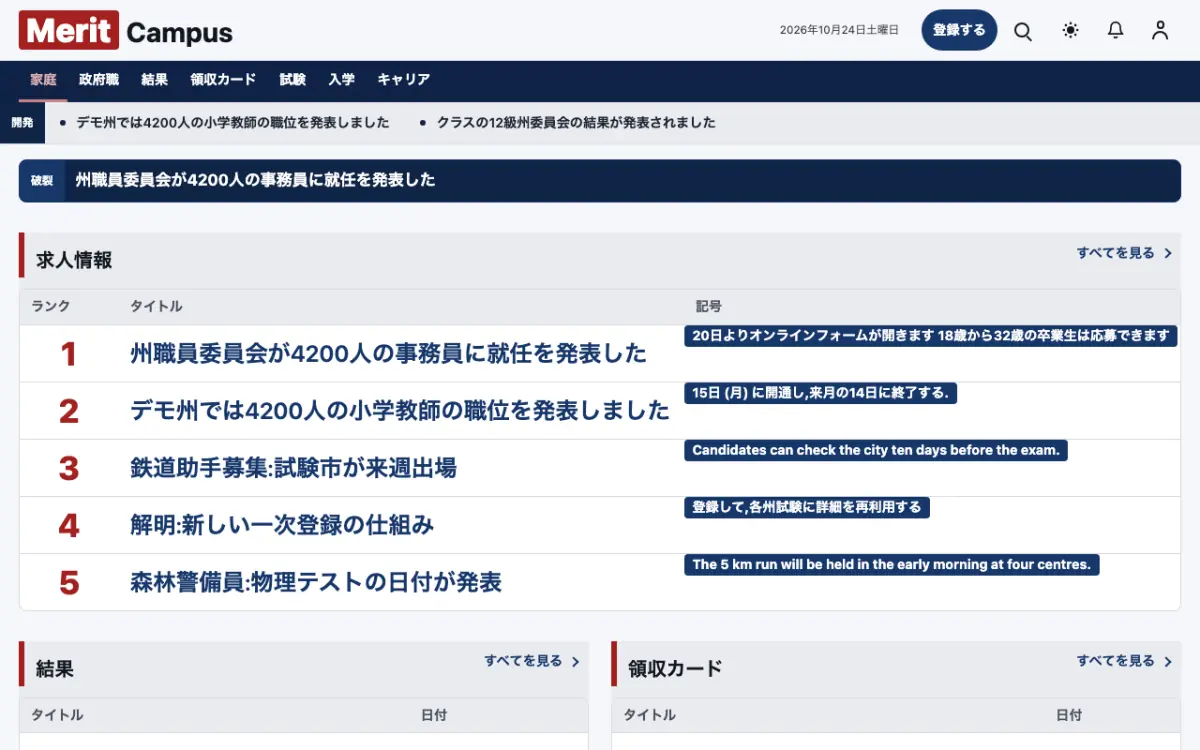1200x750 pixels.
Task: Click chevron next to 領収カード すべてを見る
Action: [x=1168, y=662]
